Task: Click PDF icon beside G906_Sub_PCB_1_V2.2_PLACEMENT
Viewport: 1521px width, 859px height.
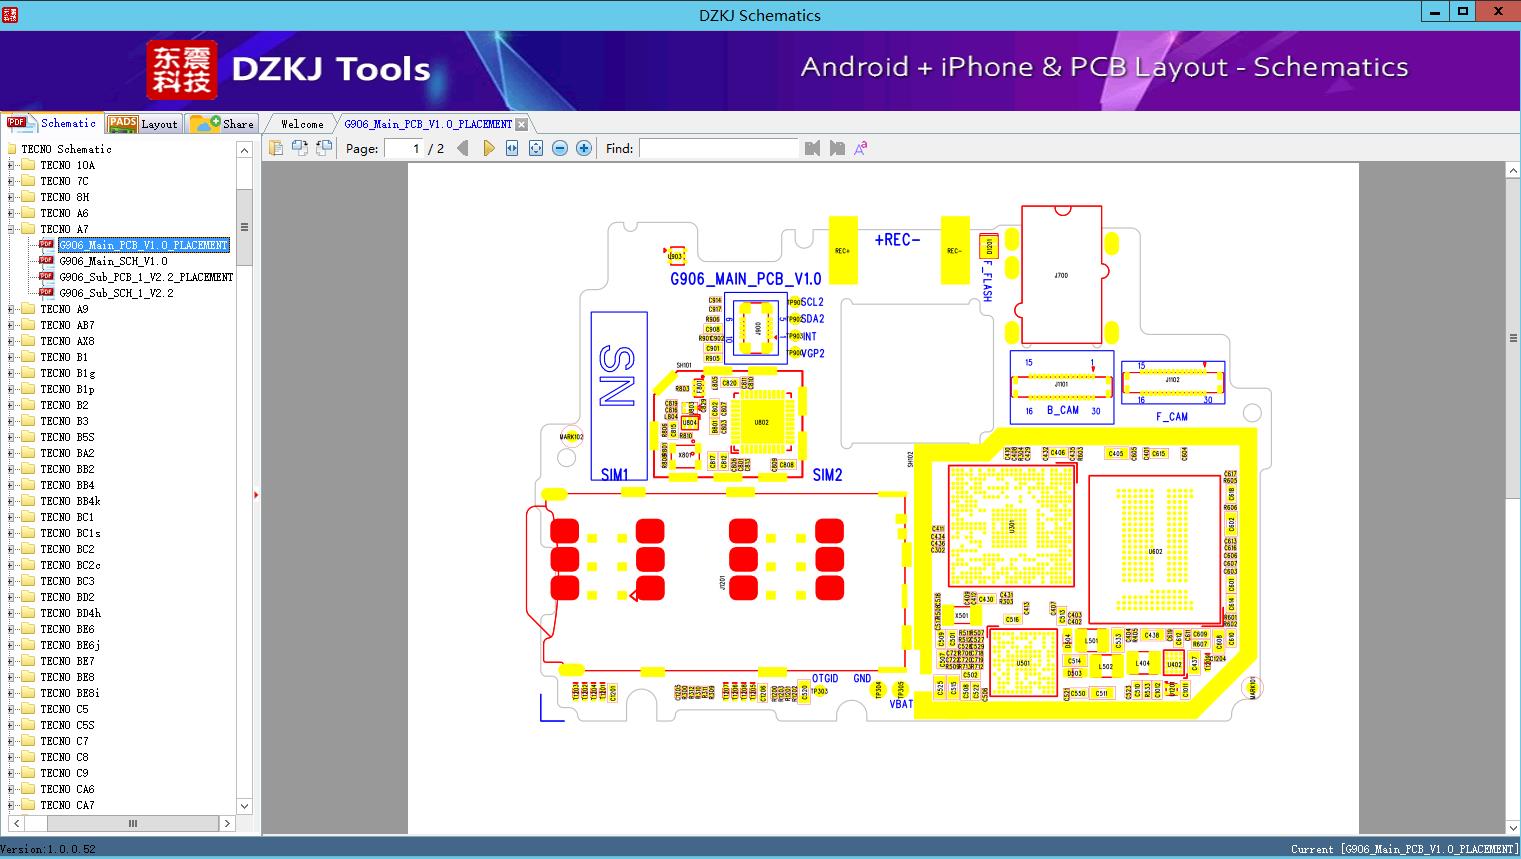Action: click(x=46, y=277)
